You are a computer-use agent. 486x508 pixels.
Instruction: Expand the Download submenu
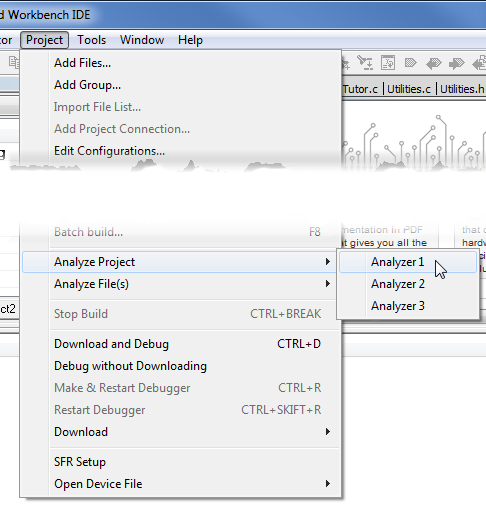pos(180,432)
